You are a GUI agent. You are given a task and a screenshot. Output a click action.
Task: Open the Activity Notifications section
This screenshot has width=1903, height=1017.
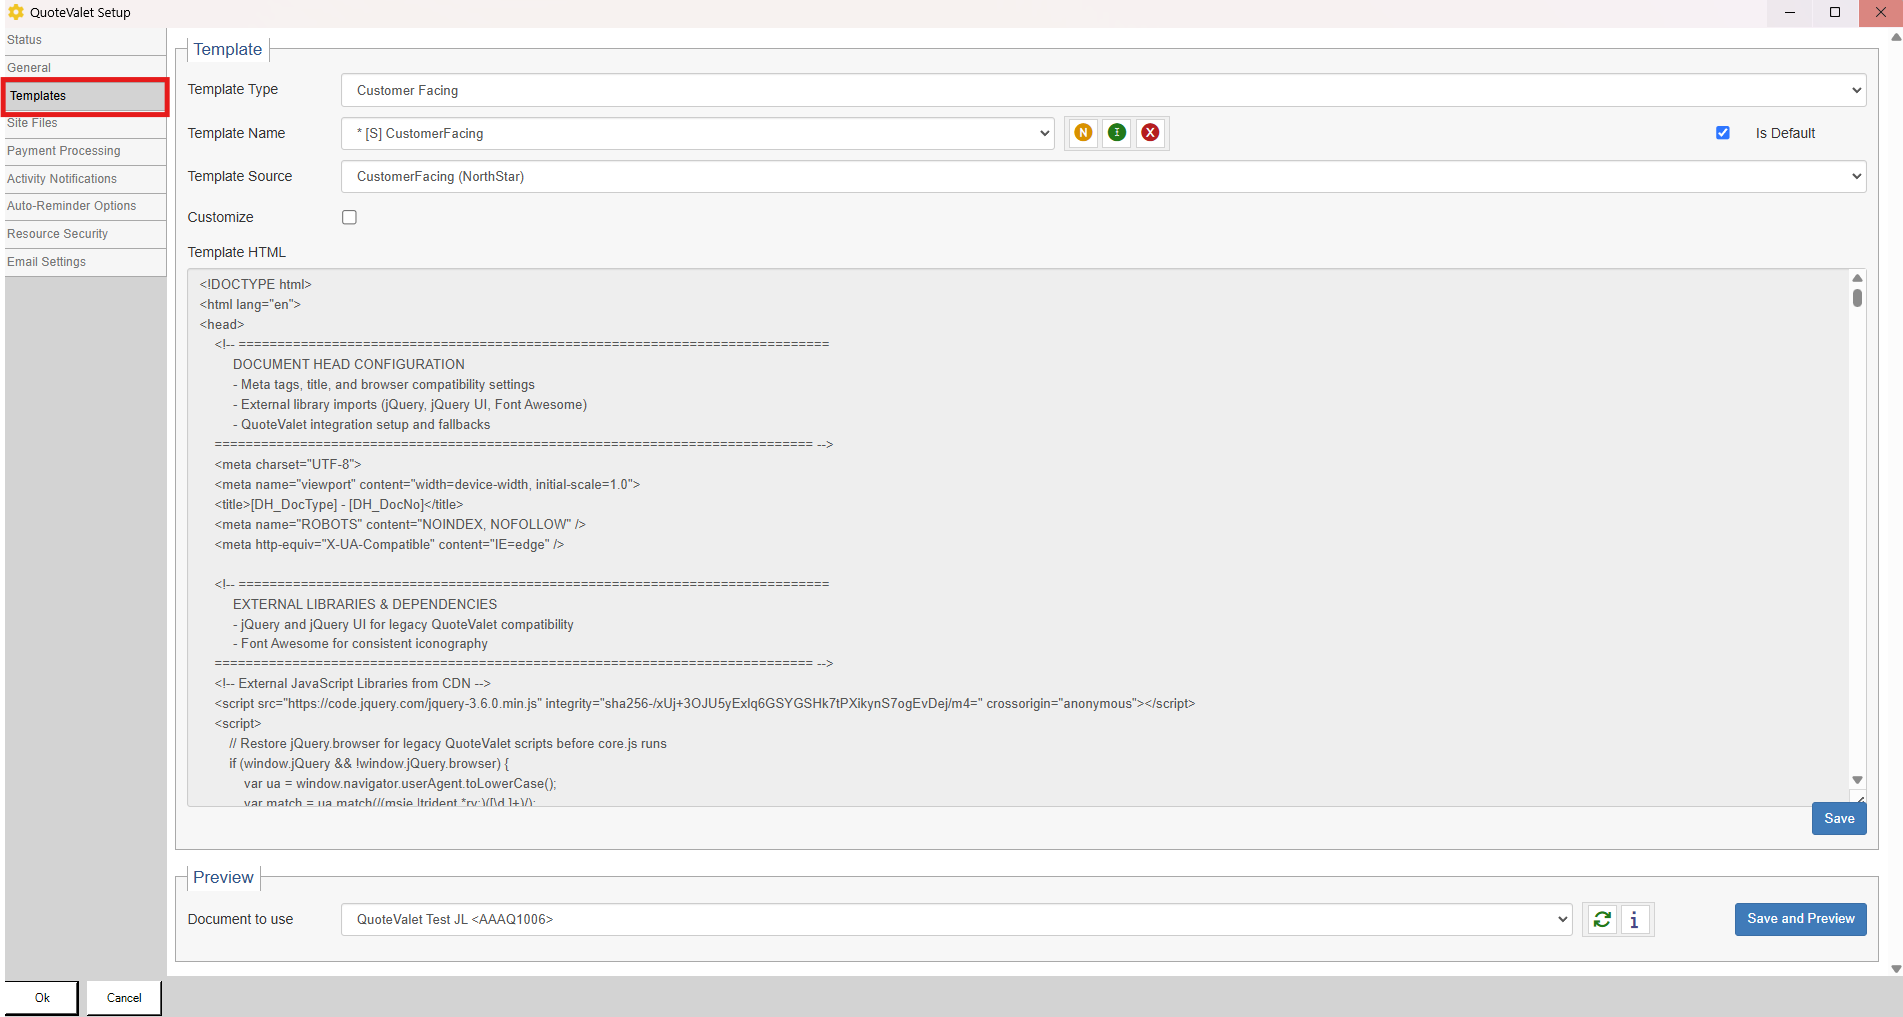click(x=85, y=179)
